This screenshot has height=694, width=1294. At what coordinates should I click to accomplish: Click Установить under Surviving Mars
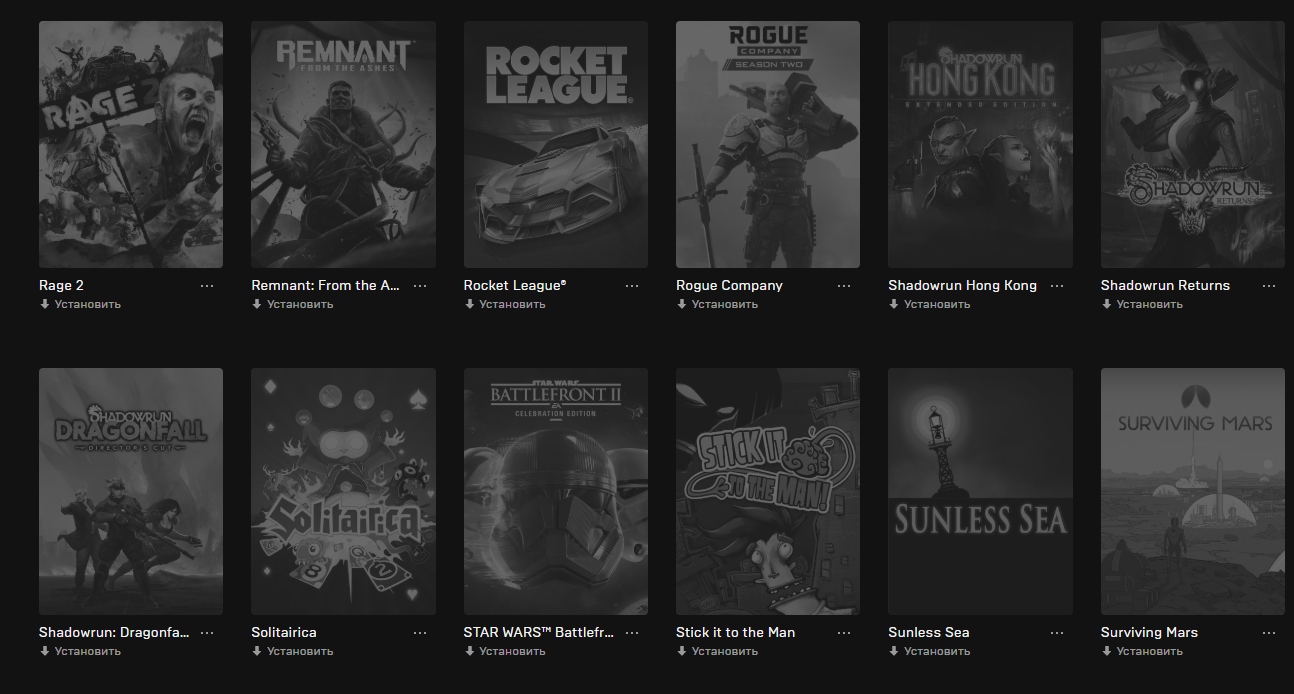pyautogui.click(x=1142, y=651)
